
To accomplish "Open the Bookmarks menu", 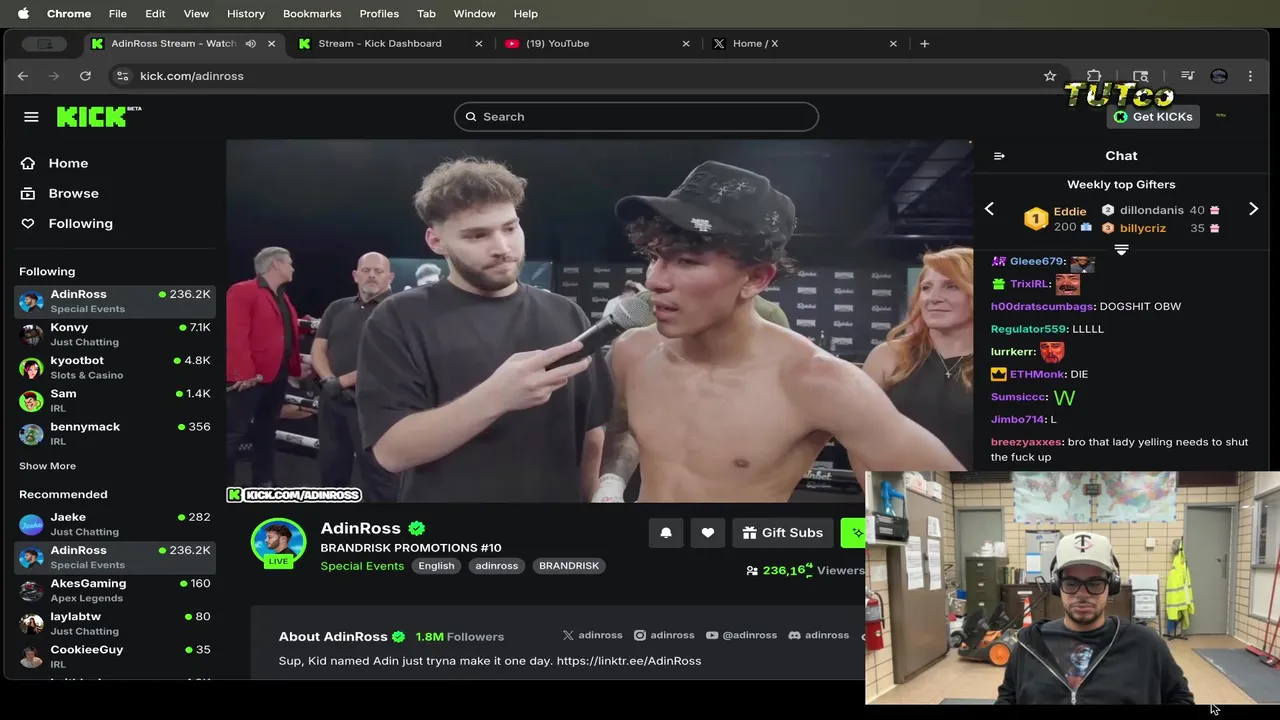I will pyautogui.click(x=312, y=13).
